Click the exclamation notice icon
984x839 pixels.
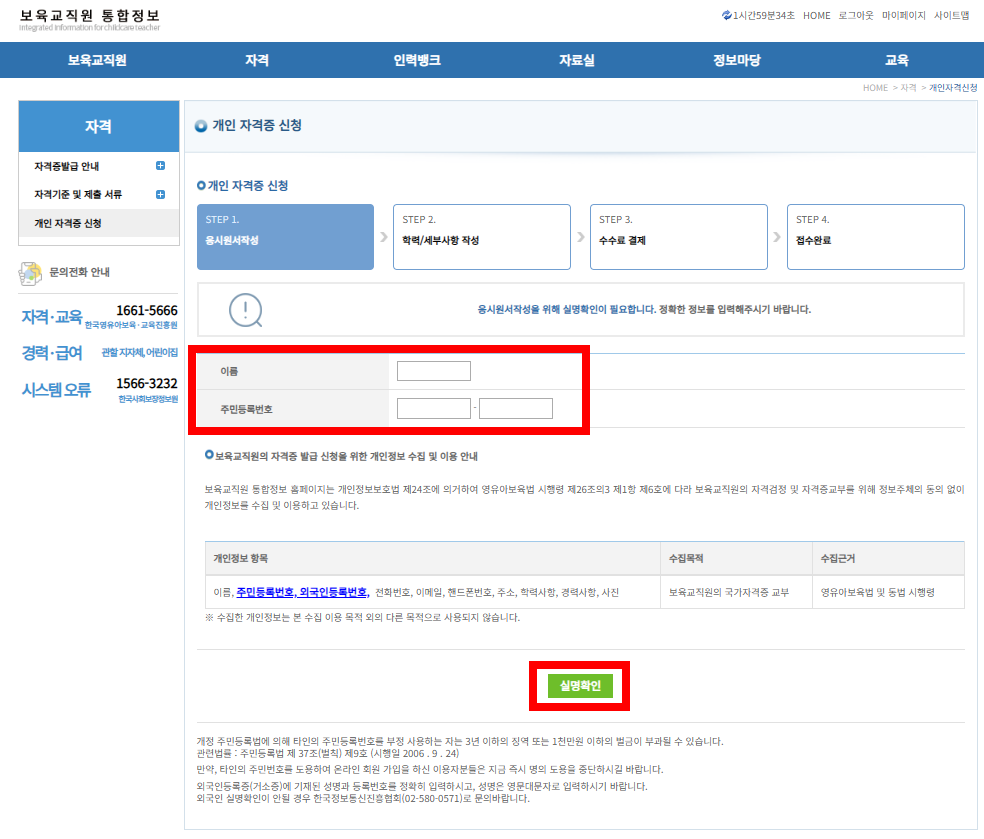(x=245, y=310)
